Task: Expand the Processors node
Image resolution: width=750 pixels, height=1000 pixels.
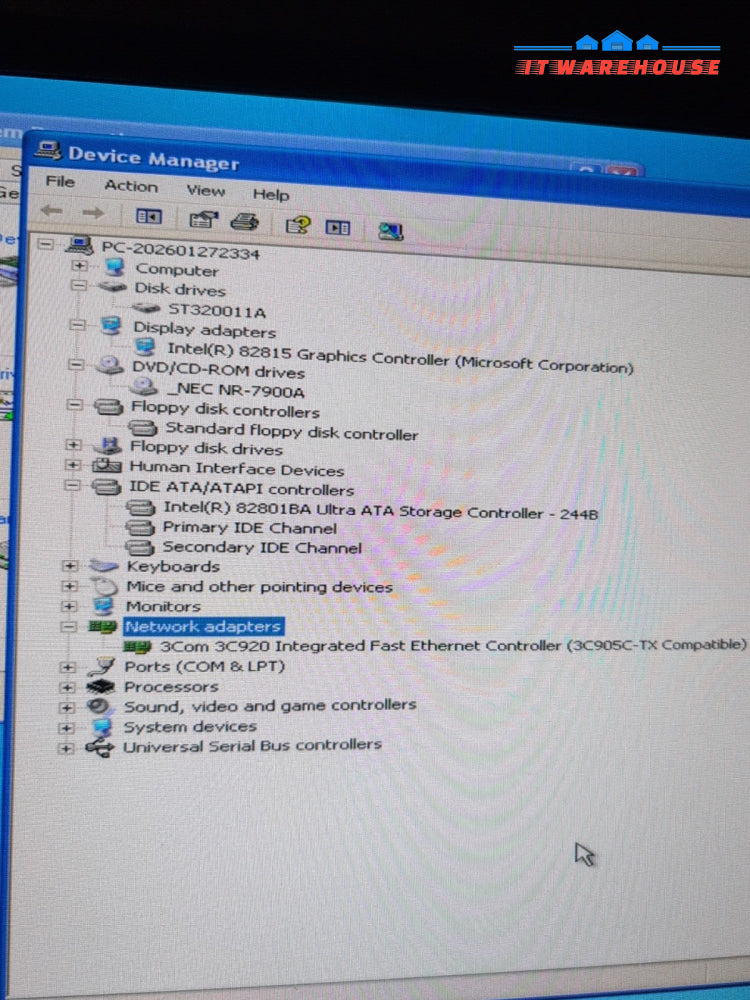Action: coord(66,688)
